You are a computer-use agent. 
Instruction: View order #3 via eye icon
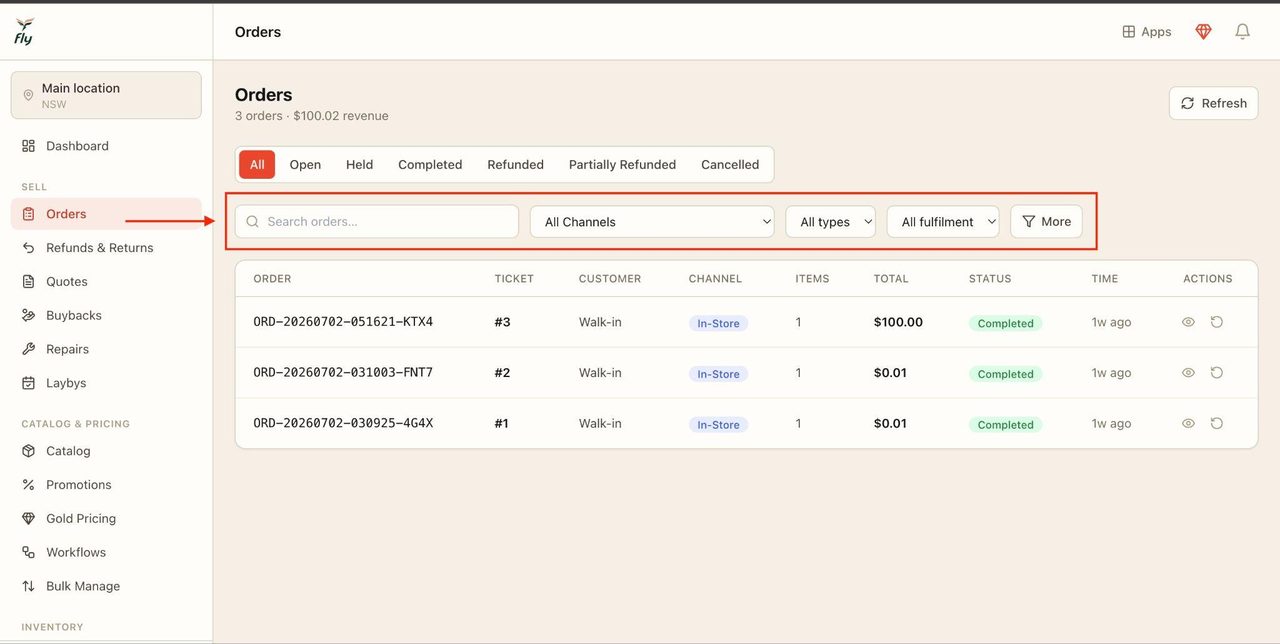[x=1188, y=322]
